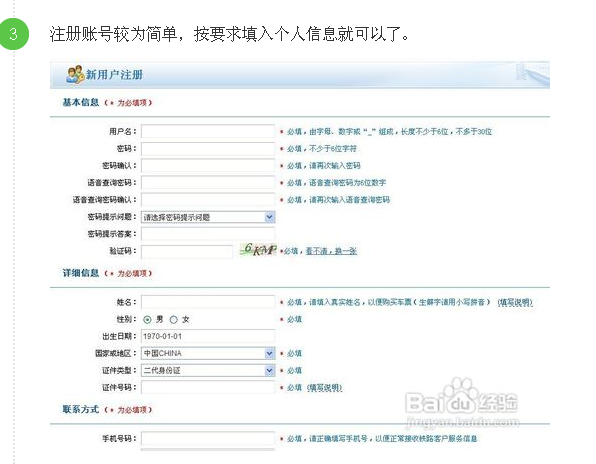This screenshot has height=464, width=596.
Task: Click the hint 语音查询密码为6位数字
Action: coord(347,183)
